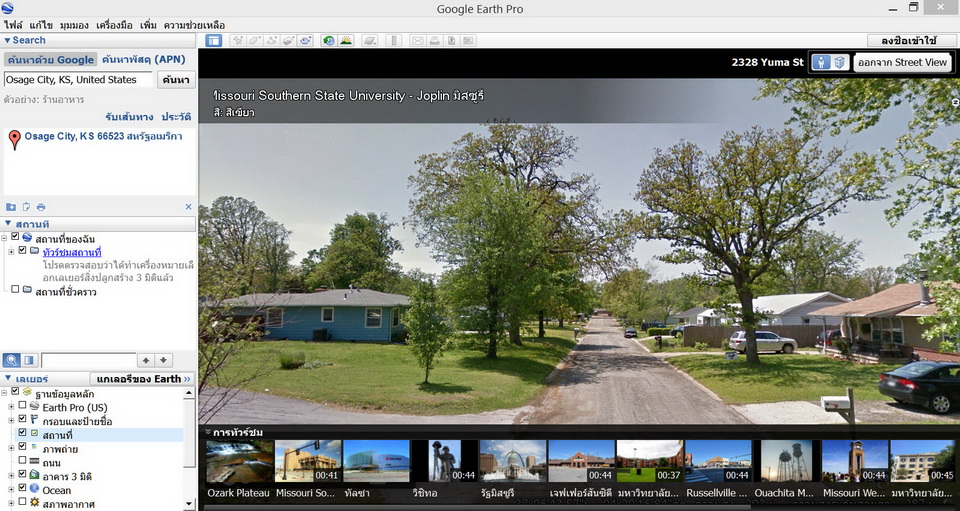The width and height of the screenshot is (960, 511).
Task: Disable Ocean layer checkbox
Action: 22,488
